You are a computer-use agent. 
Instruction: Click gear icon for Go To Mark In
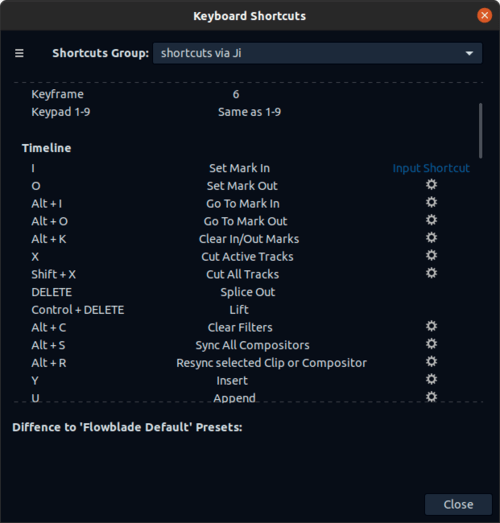pyautogui.click(x=431, y=202)
